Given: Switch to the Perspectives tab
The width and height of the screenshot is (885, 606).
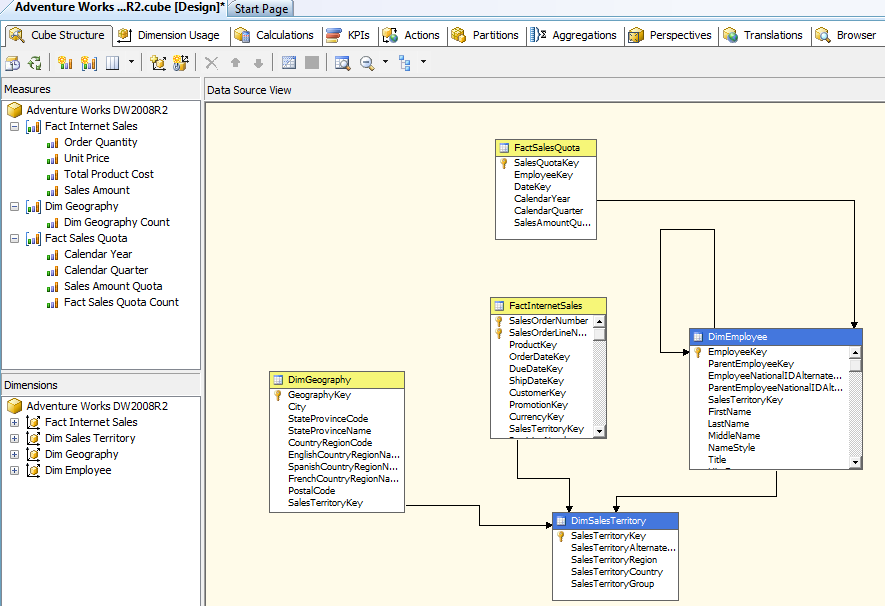Looking at the screenshot, I should pos(670,35).
